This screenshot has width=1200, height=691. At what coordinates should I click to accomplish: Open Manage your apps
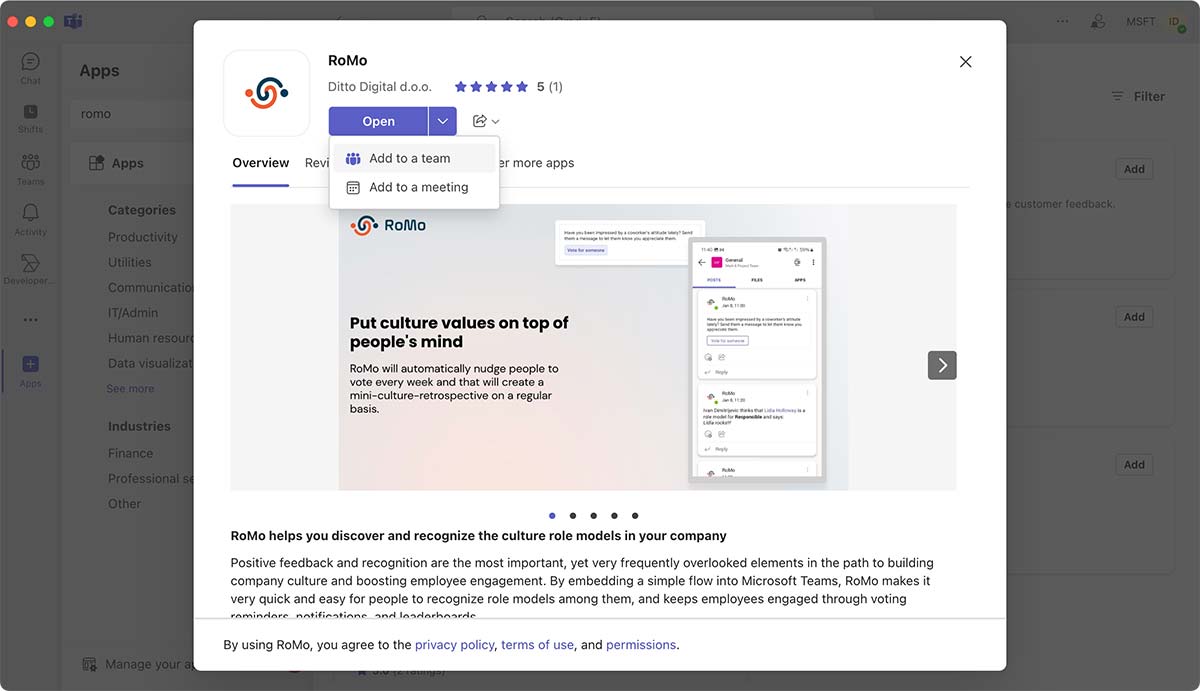[137, 664]
